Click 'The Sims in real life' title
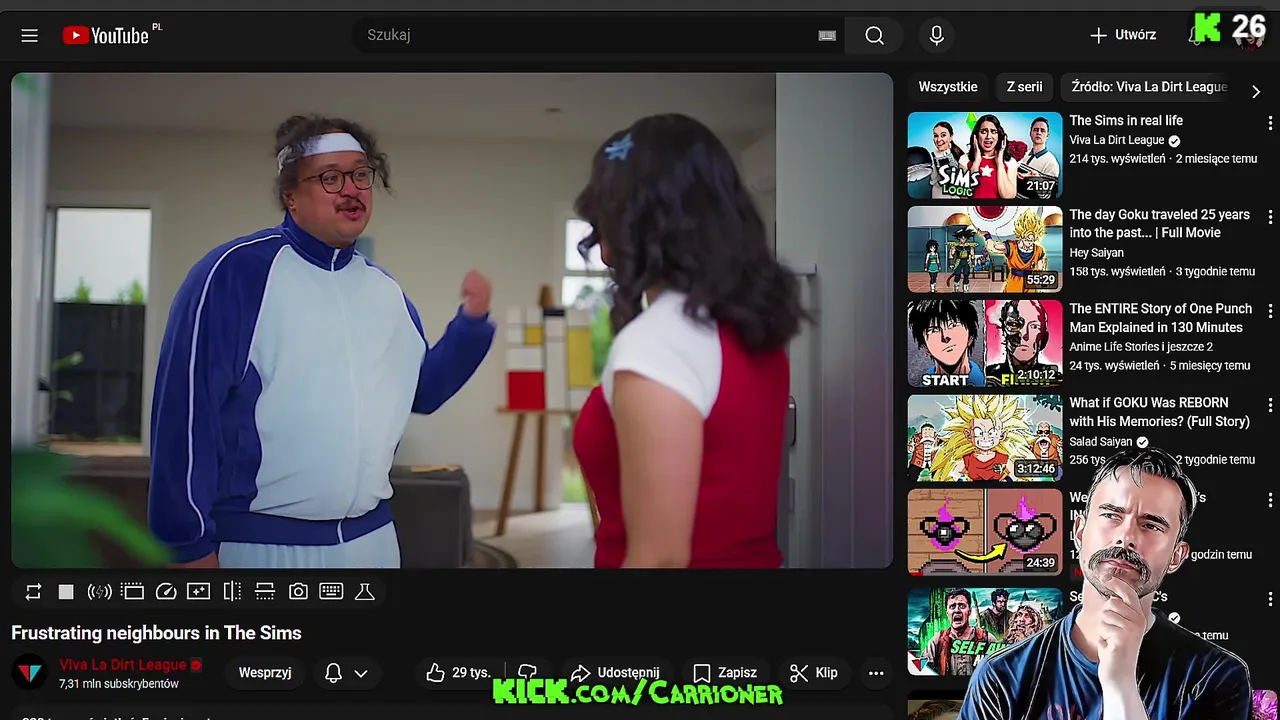This screenshot has width=1280, height=720. point(1126,121)
